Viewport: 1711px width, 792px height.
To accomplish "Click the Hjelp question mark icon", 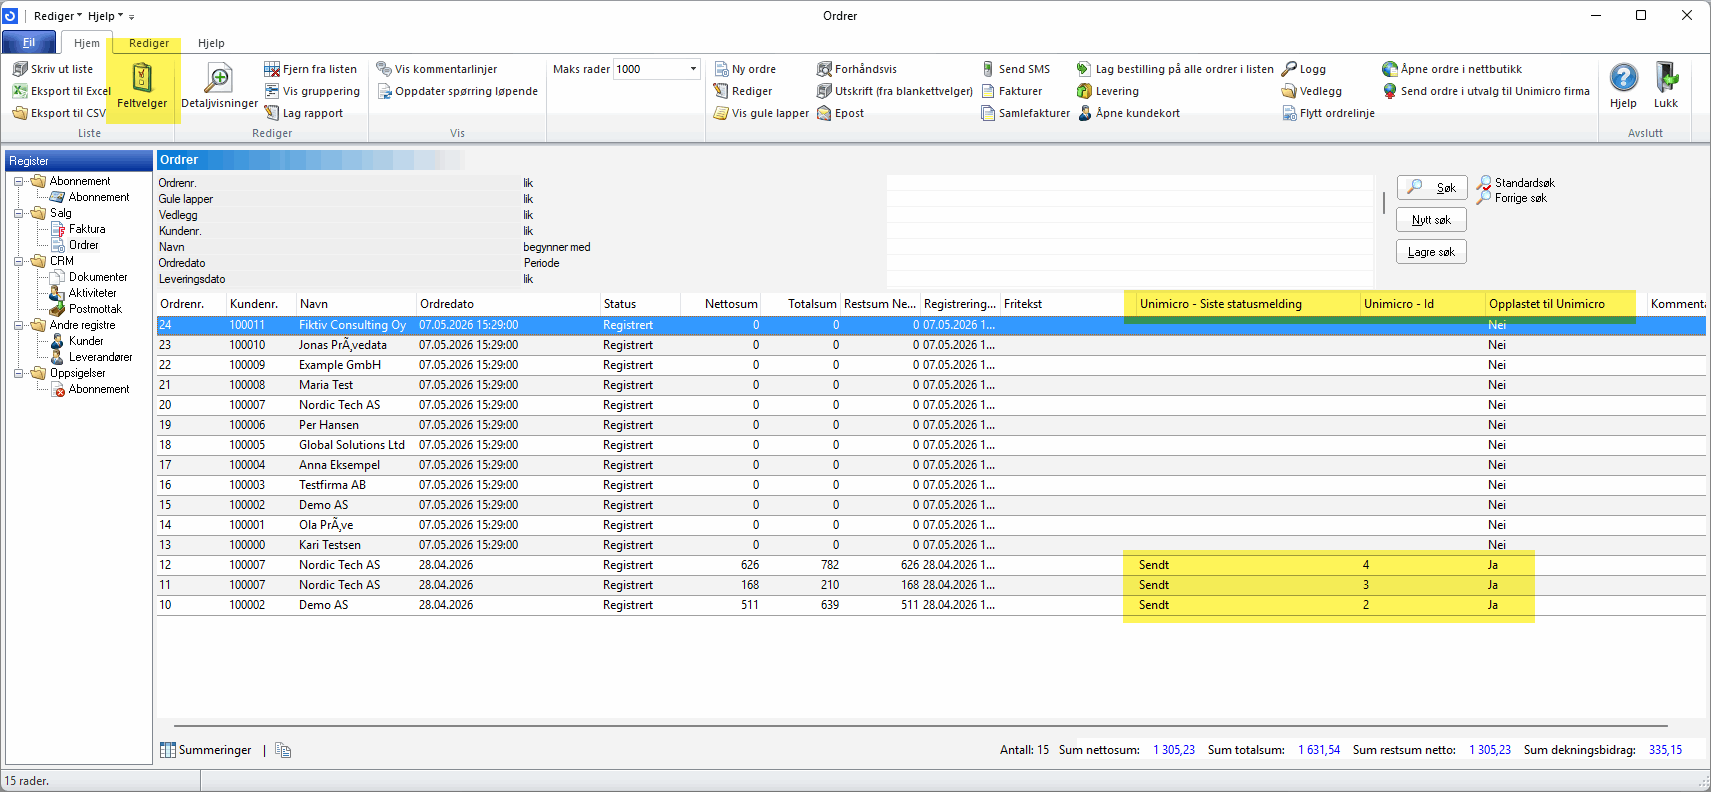I will point(1623,77).
